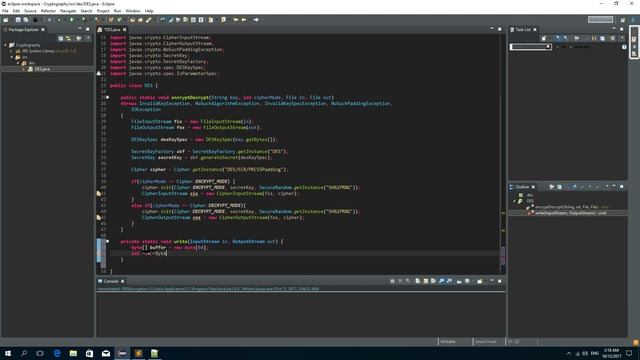Expand or collapse the Cryptography project

coord(6,45)
